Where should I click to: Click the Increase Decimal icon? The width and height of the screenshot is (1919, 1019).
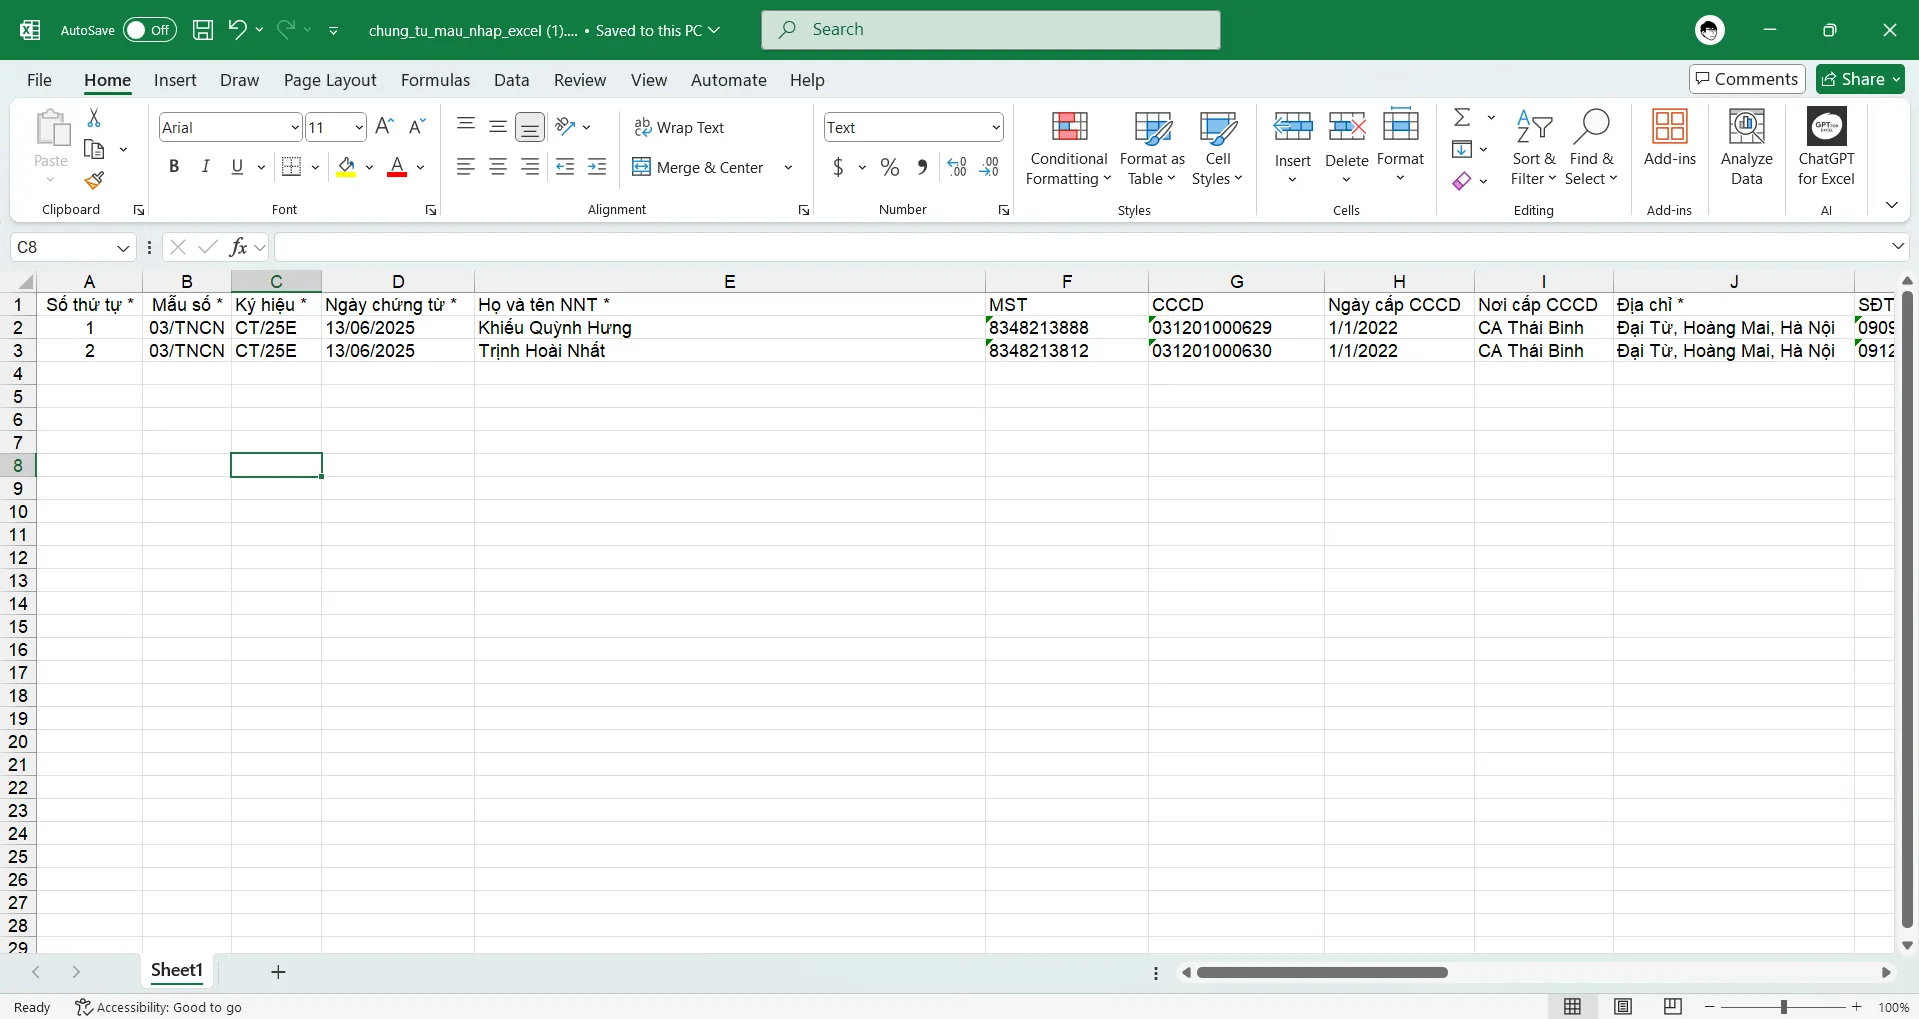[x=957, y=167]
